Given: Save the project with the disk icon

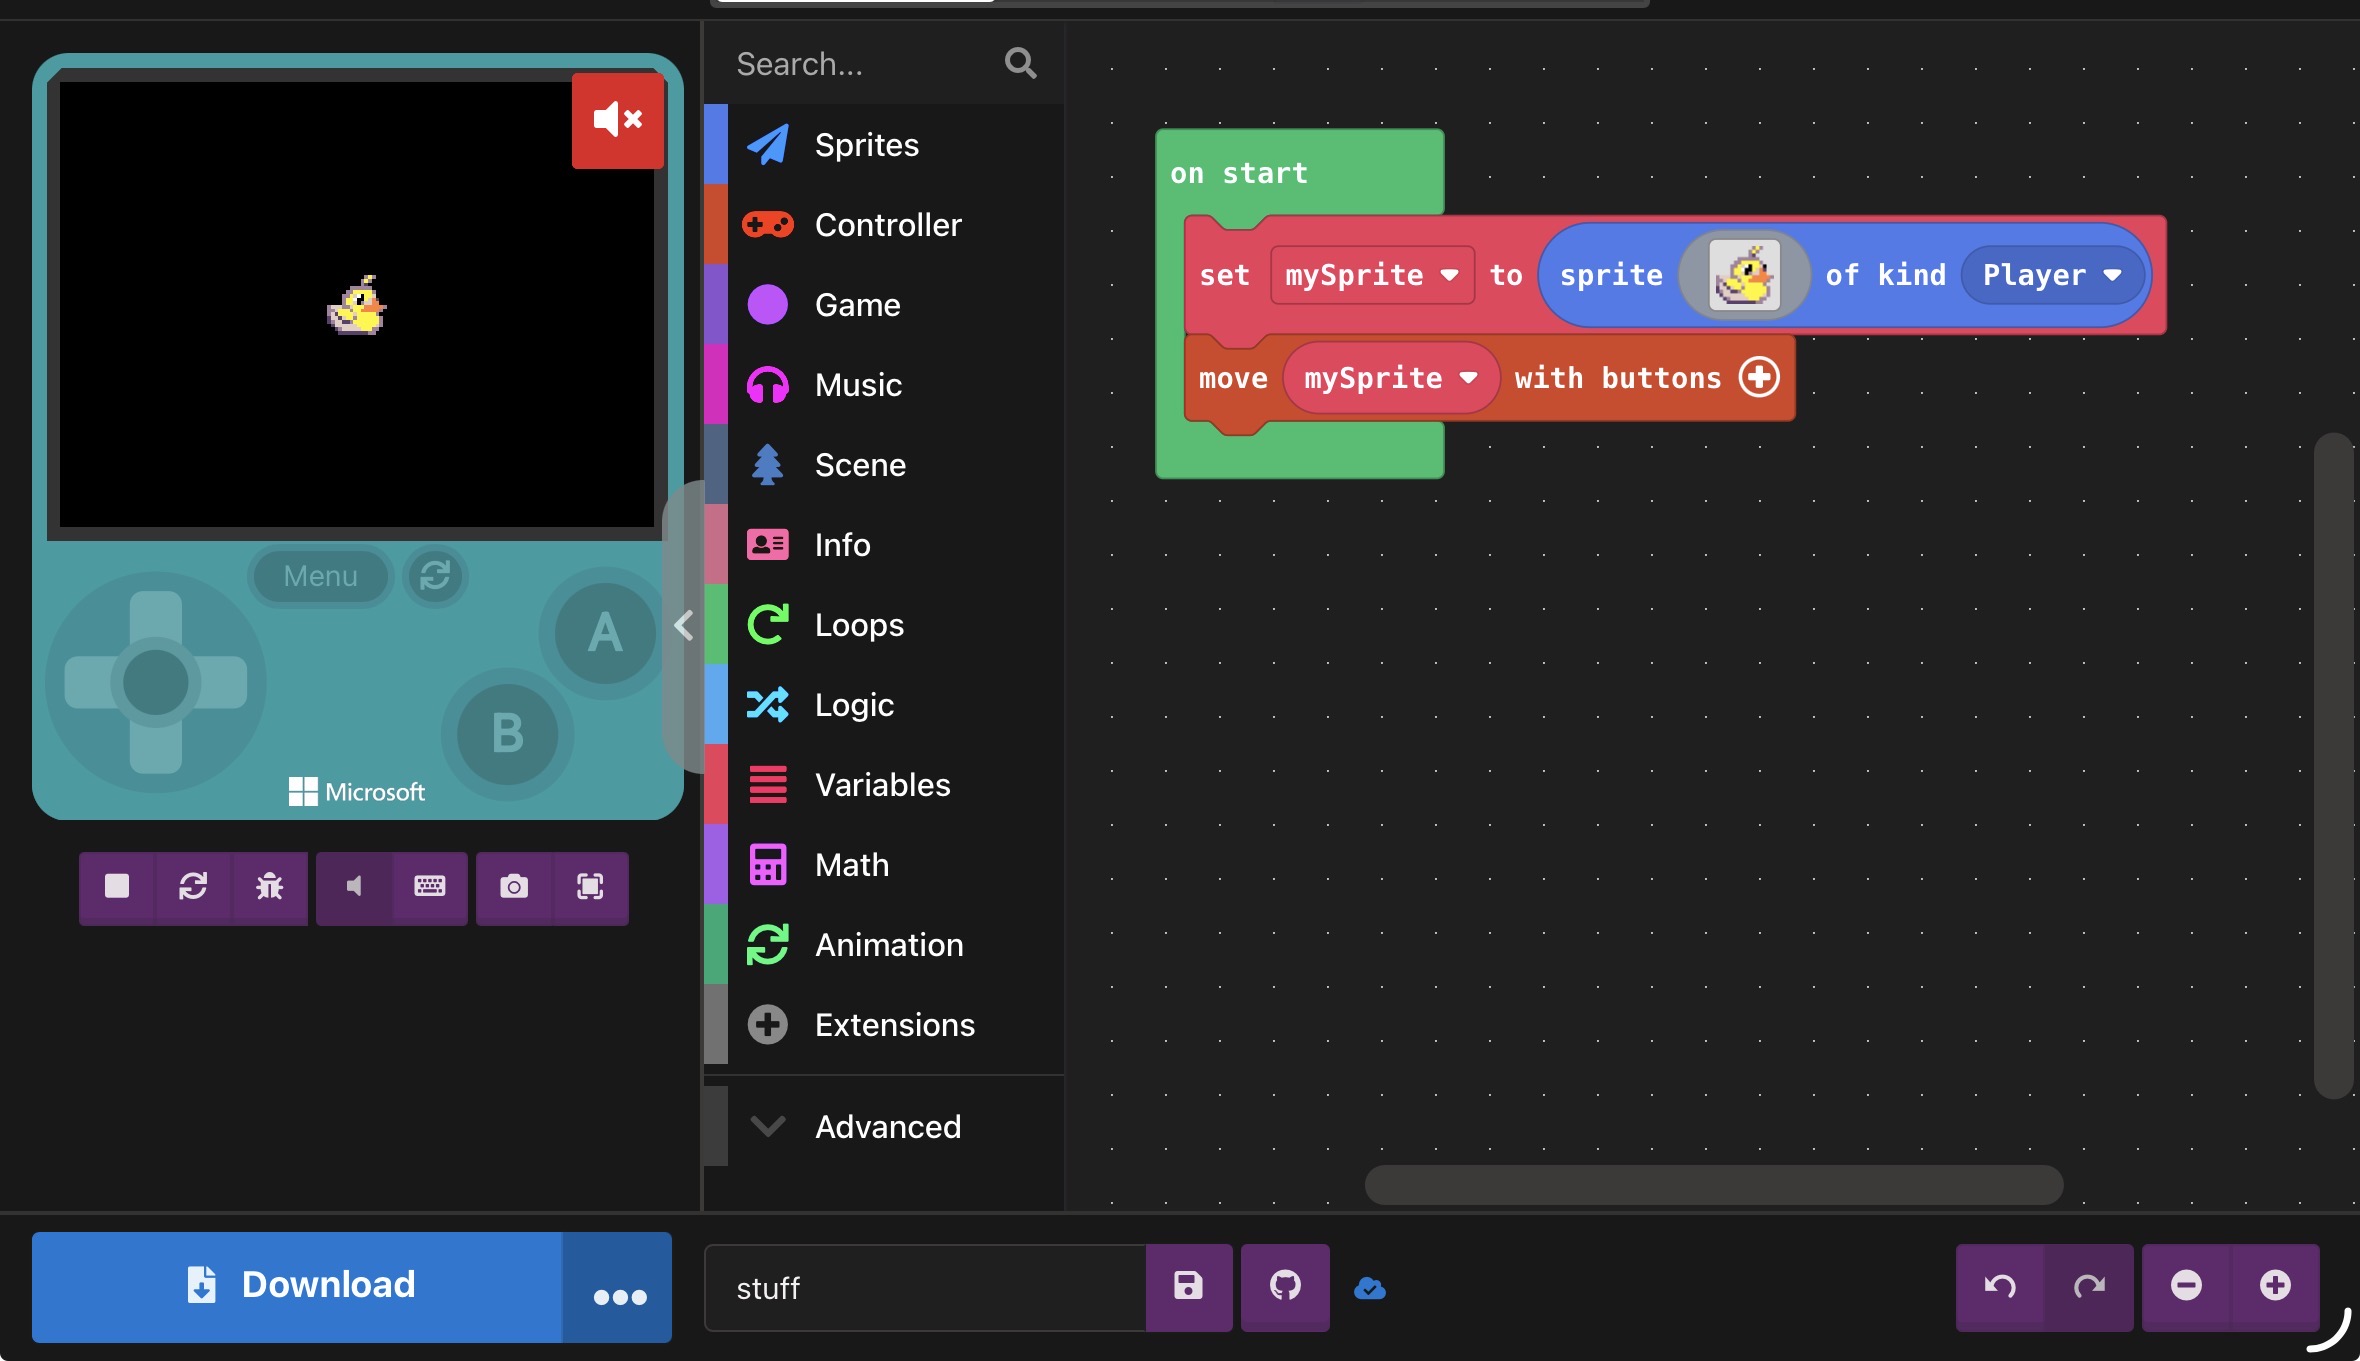Looking at the screenshot, I should (x=1188, y=1286).
